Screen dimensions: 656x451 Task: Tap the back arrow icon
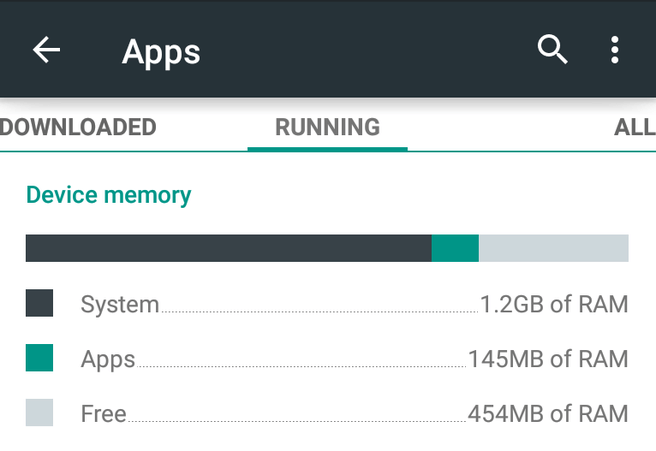tap(46, 50)
